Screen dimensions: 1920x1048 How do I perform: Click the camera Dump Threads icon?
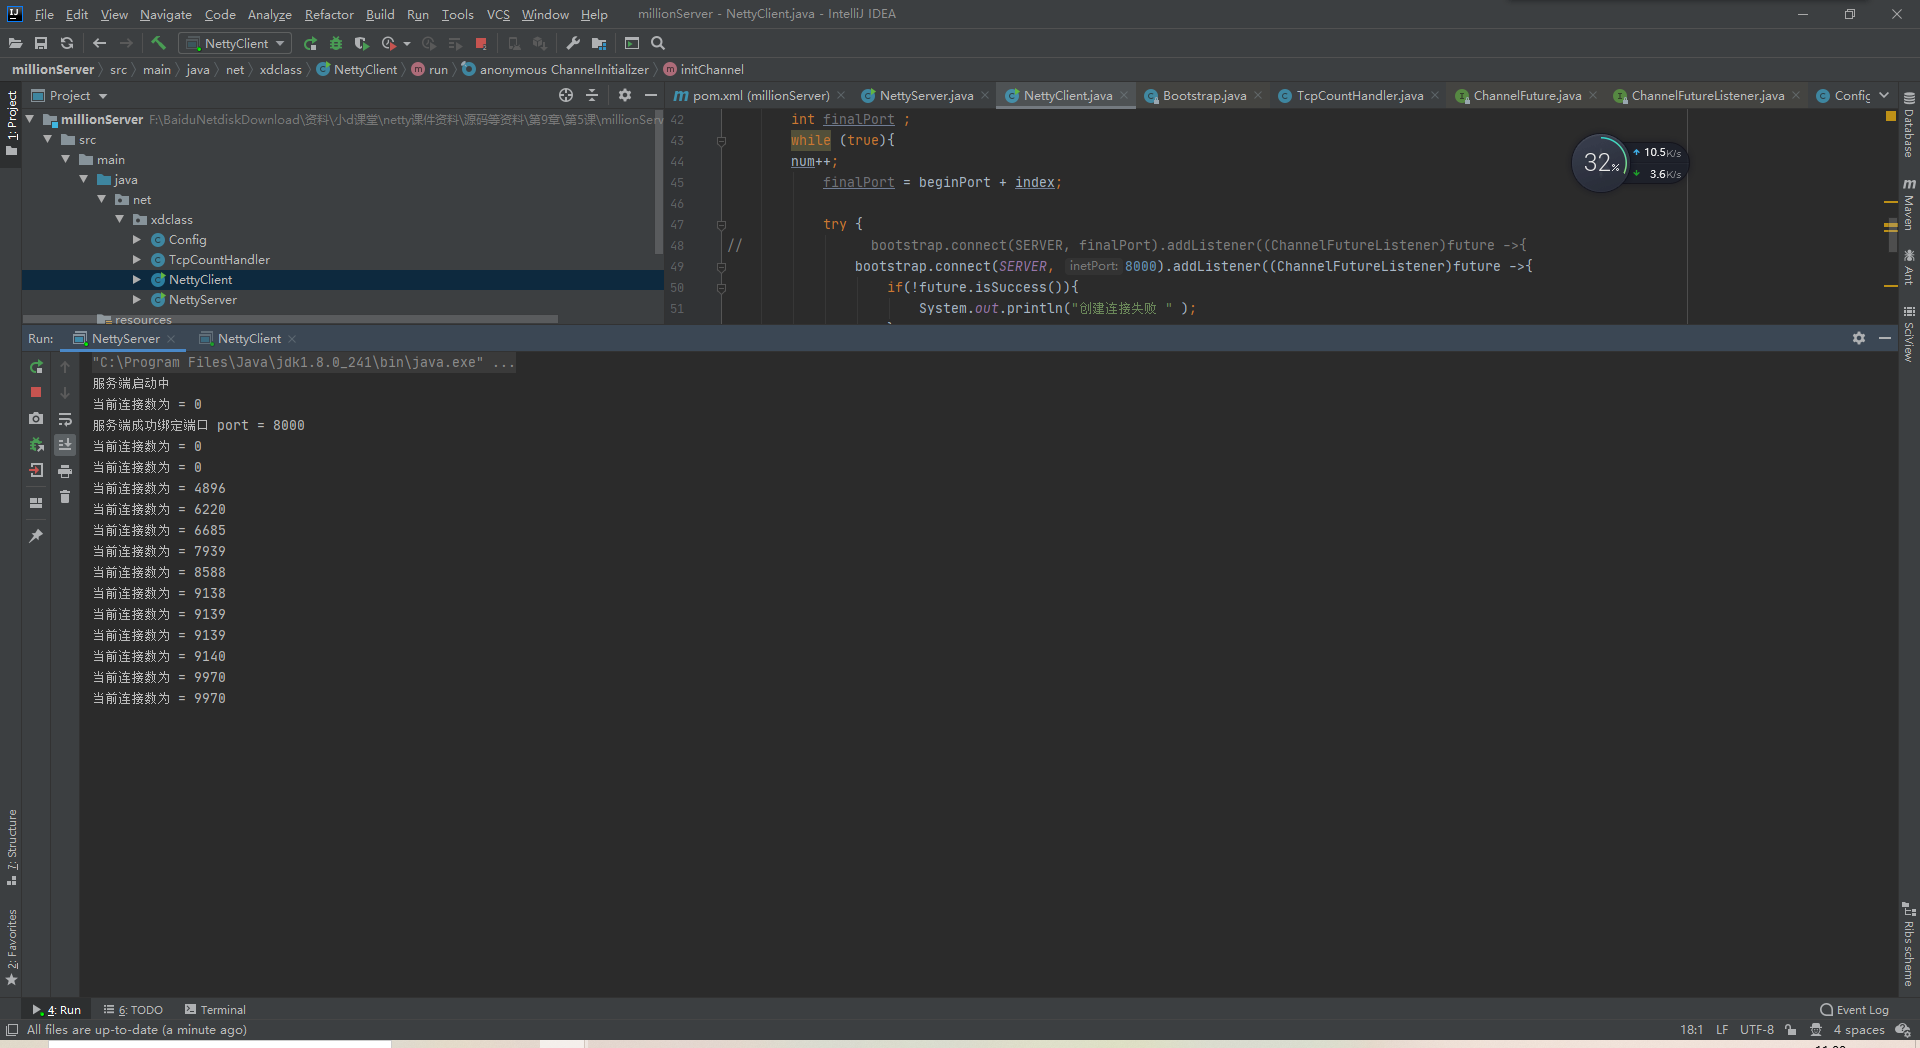(x=36, y=419)
